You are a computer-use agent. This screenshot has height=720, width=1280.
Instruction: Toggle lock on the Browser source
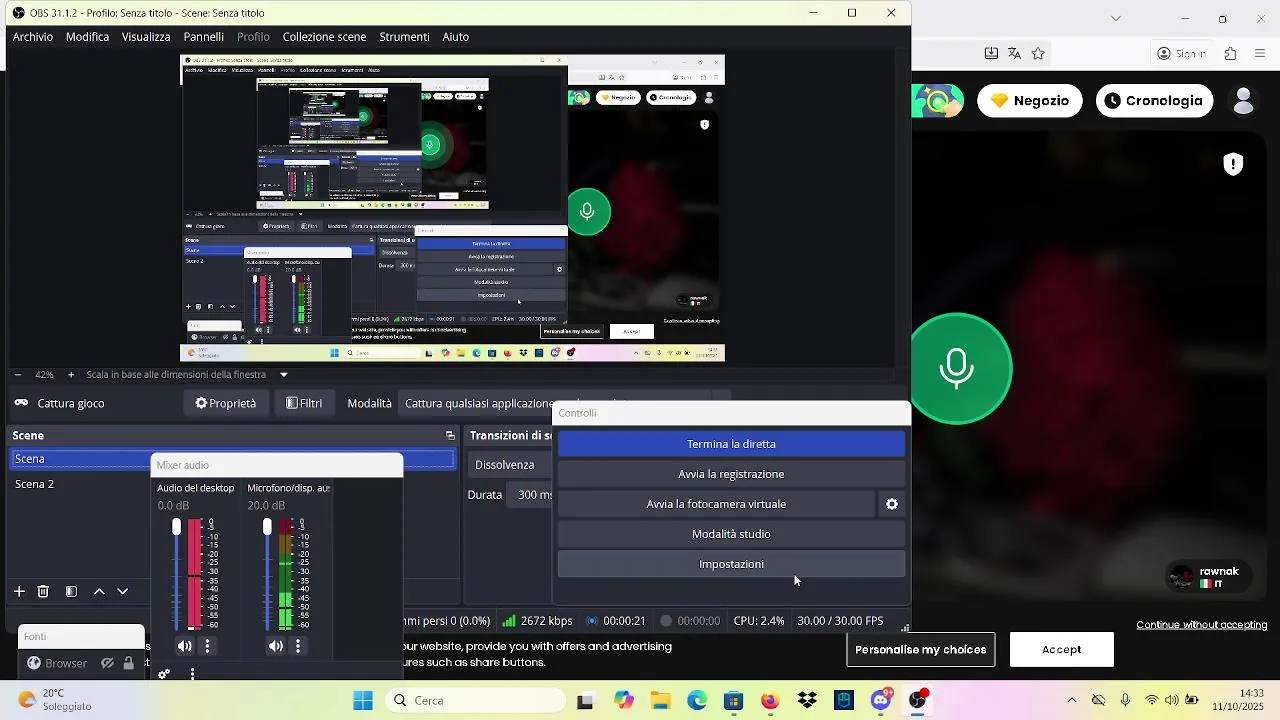[x=128, y=663]
